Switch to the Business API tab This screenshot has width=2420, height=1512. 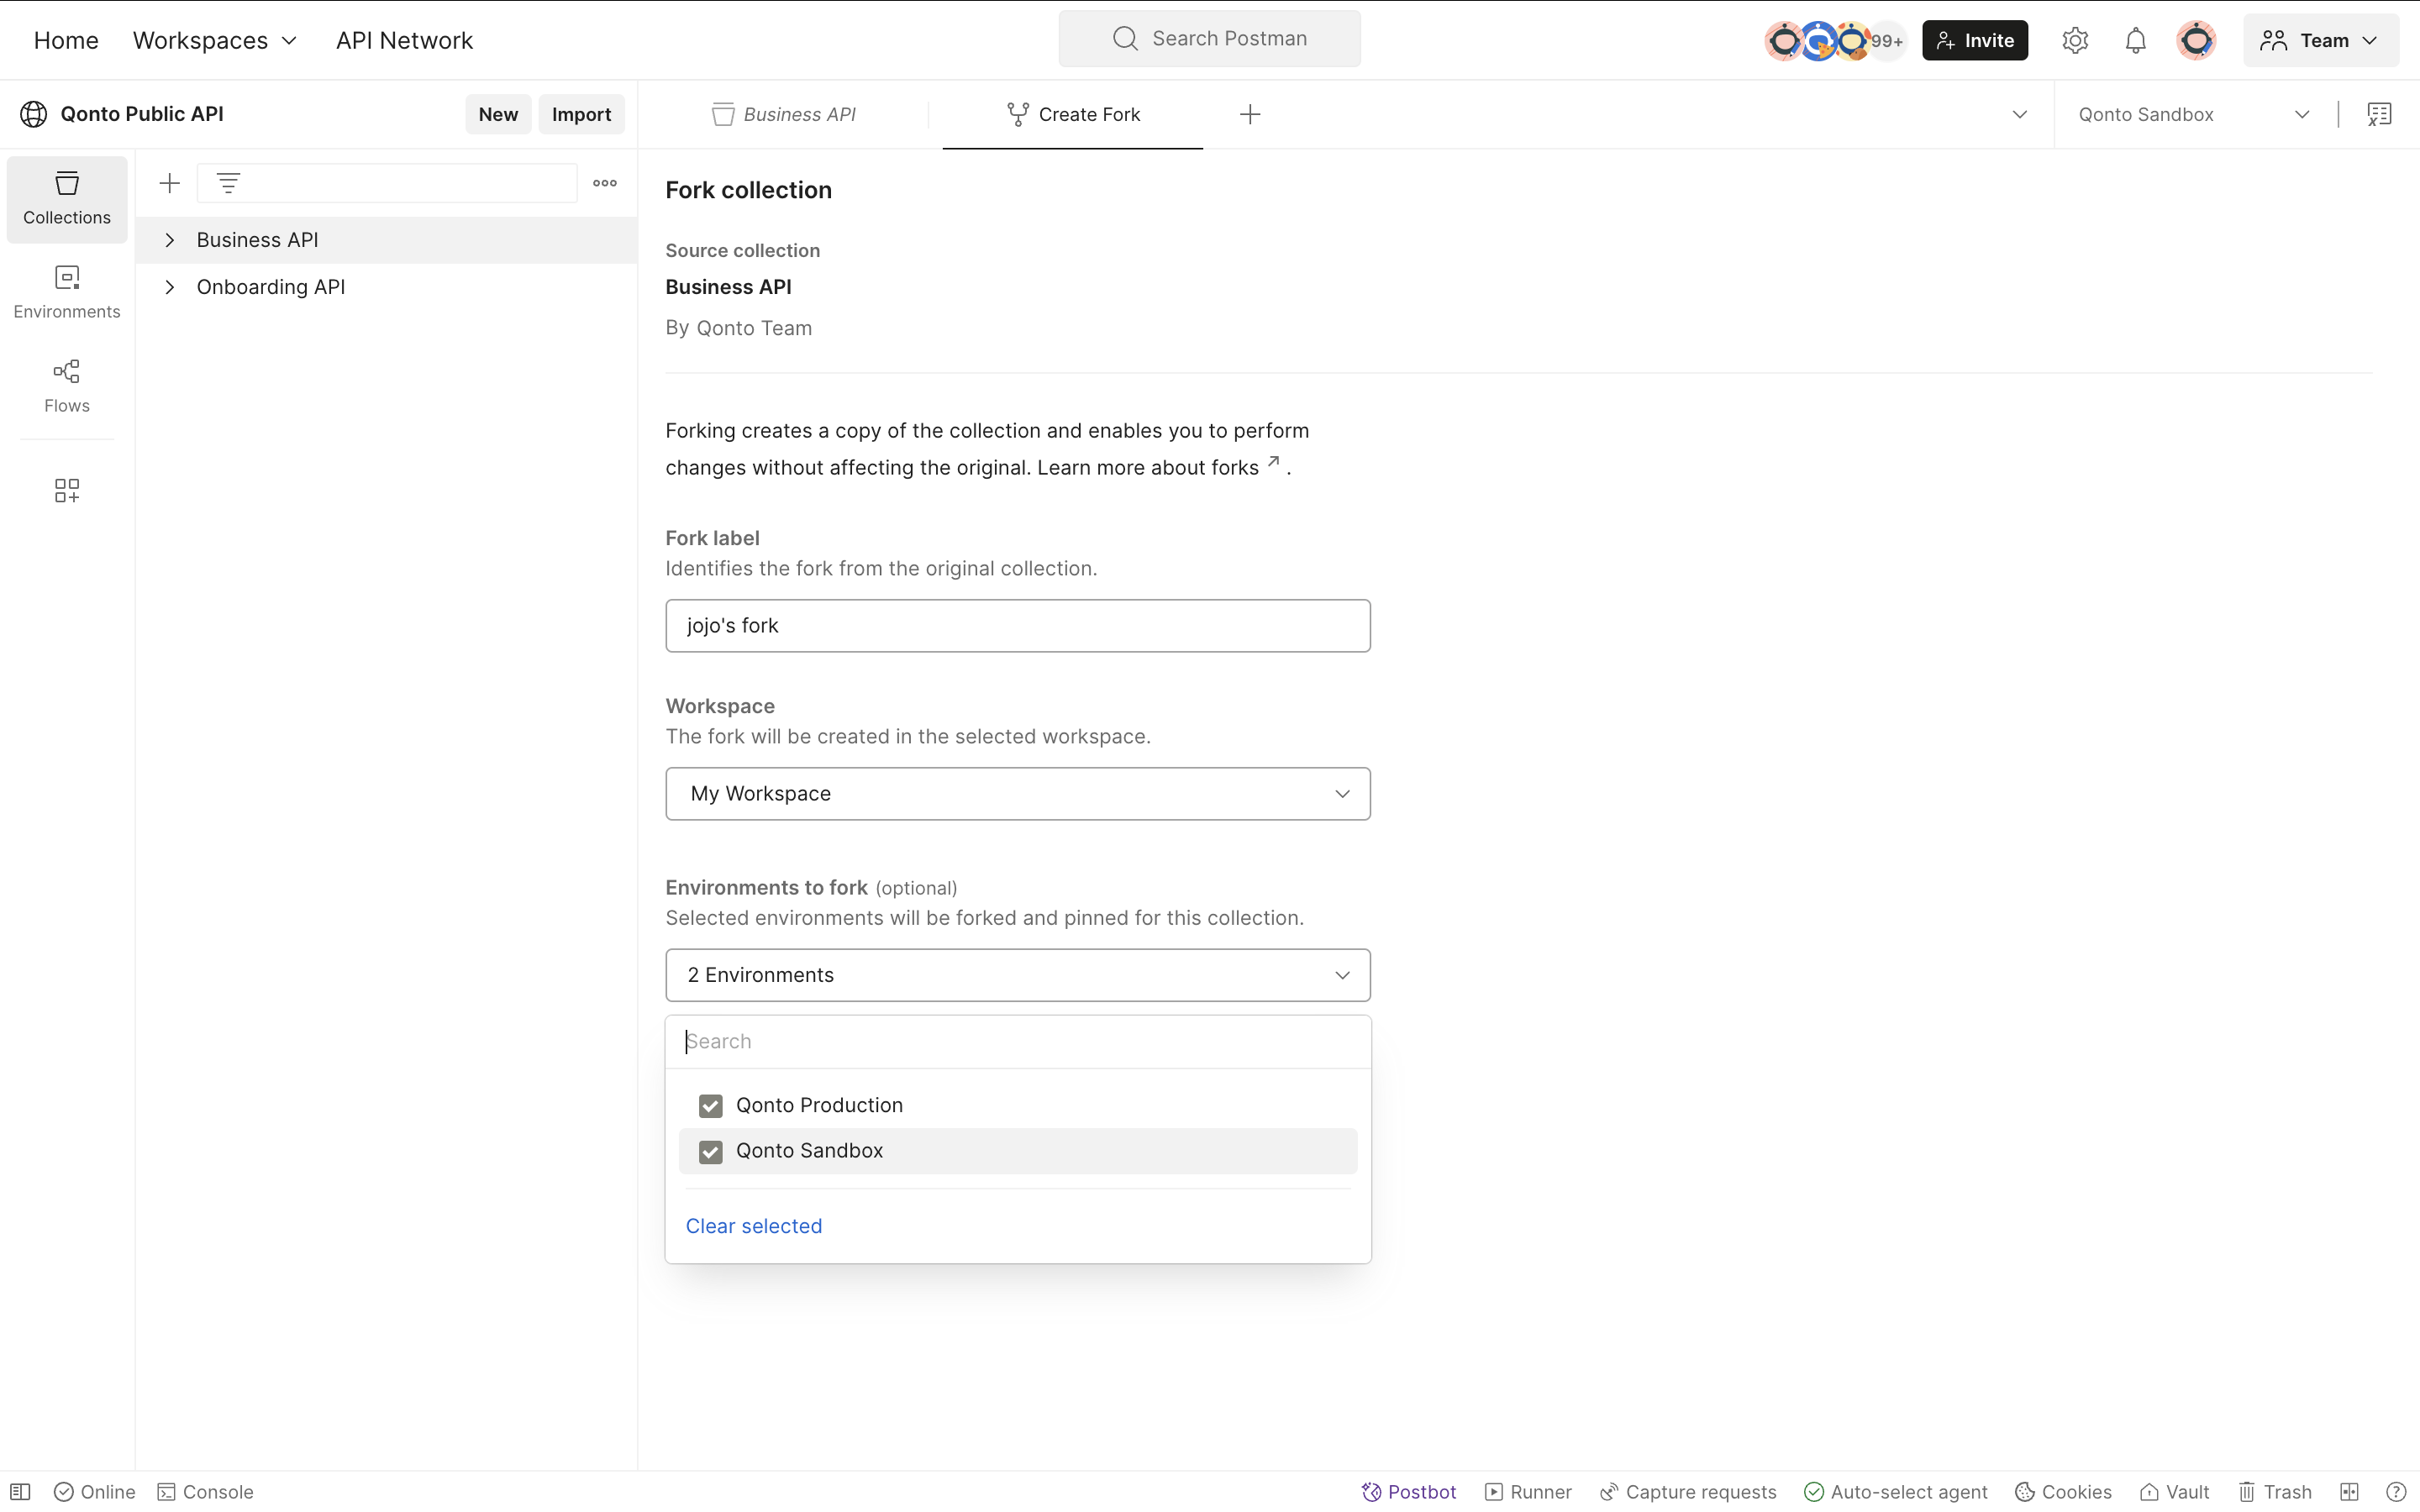click(784, 114)
